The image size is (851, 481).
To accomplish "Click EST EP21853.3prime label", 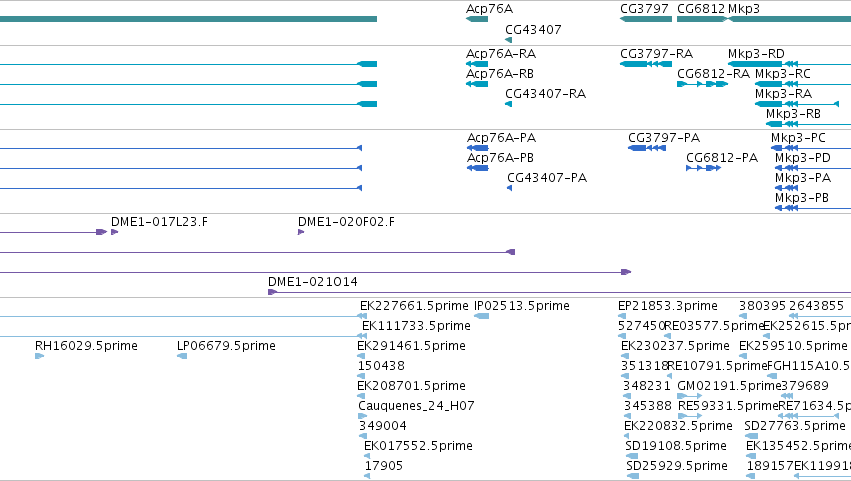I will [668, 306].
